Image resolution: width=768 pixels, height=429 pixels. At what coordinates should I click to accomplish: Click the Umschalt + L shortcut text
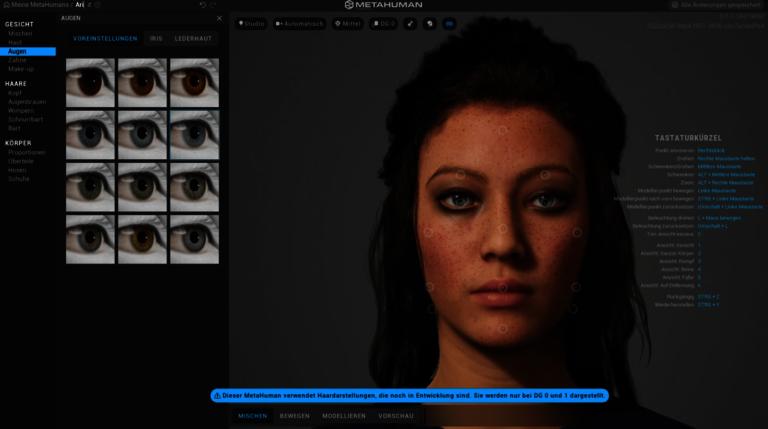[x=712, y=226]
